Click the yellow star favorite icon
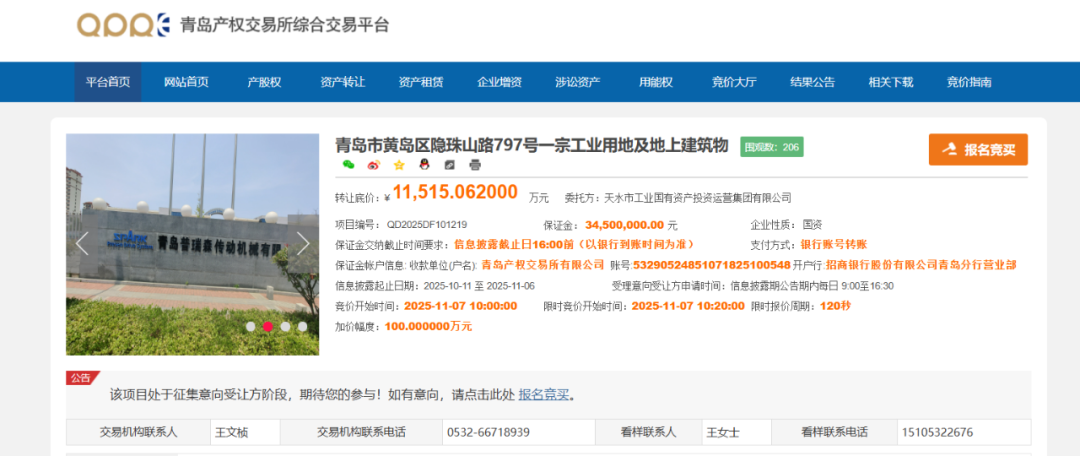1080x456 pixels. pos(399,165)
